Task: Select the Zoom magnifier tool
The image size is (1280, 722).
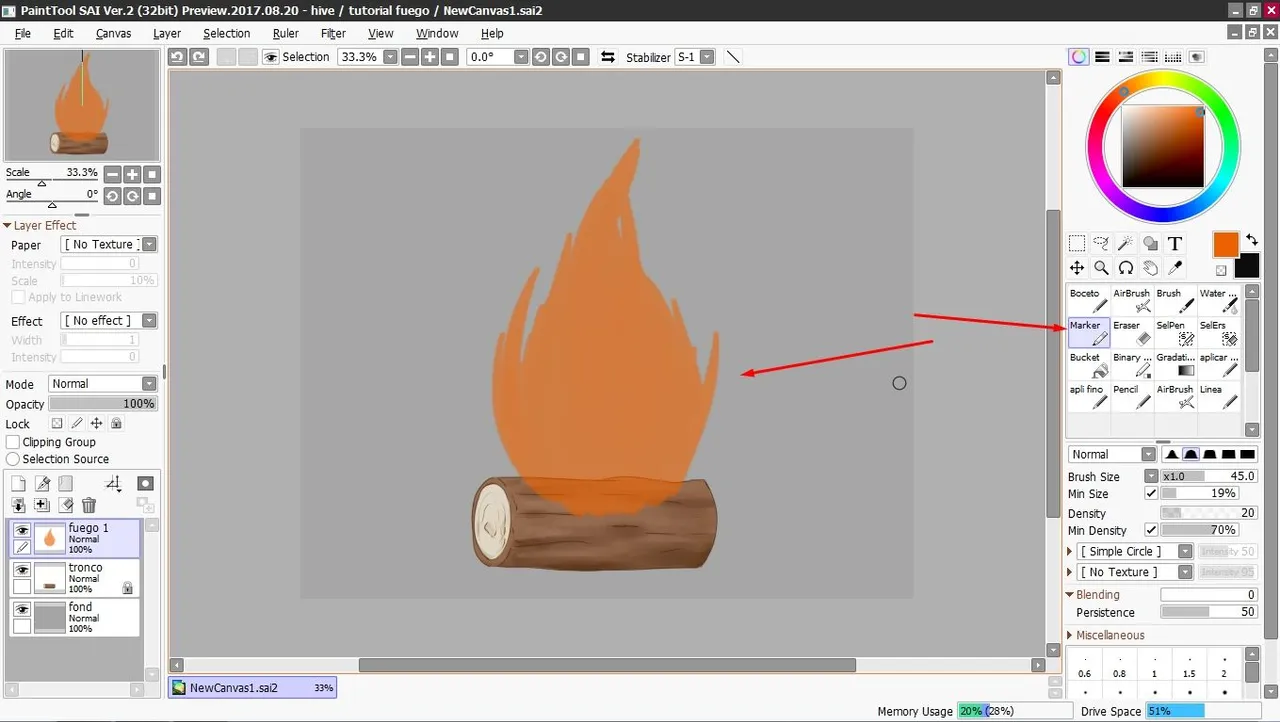Action: pos(1101,268)
